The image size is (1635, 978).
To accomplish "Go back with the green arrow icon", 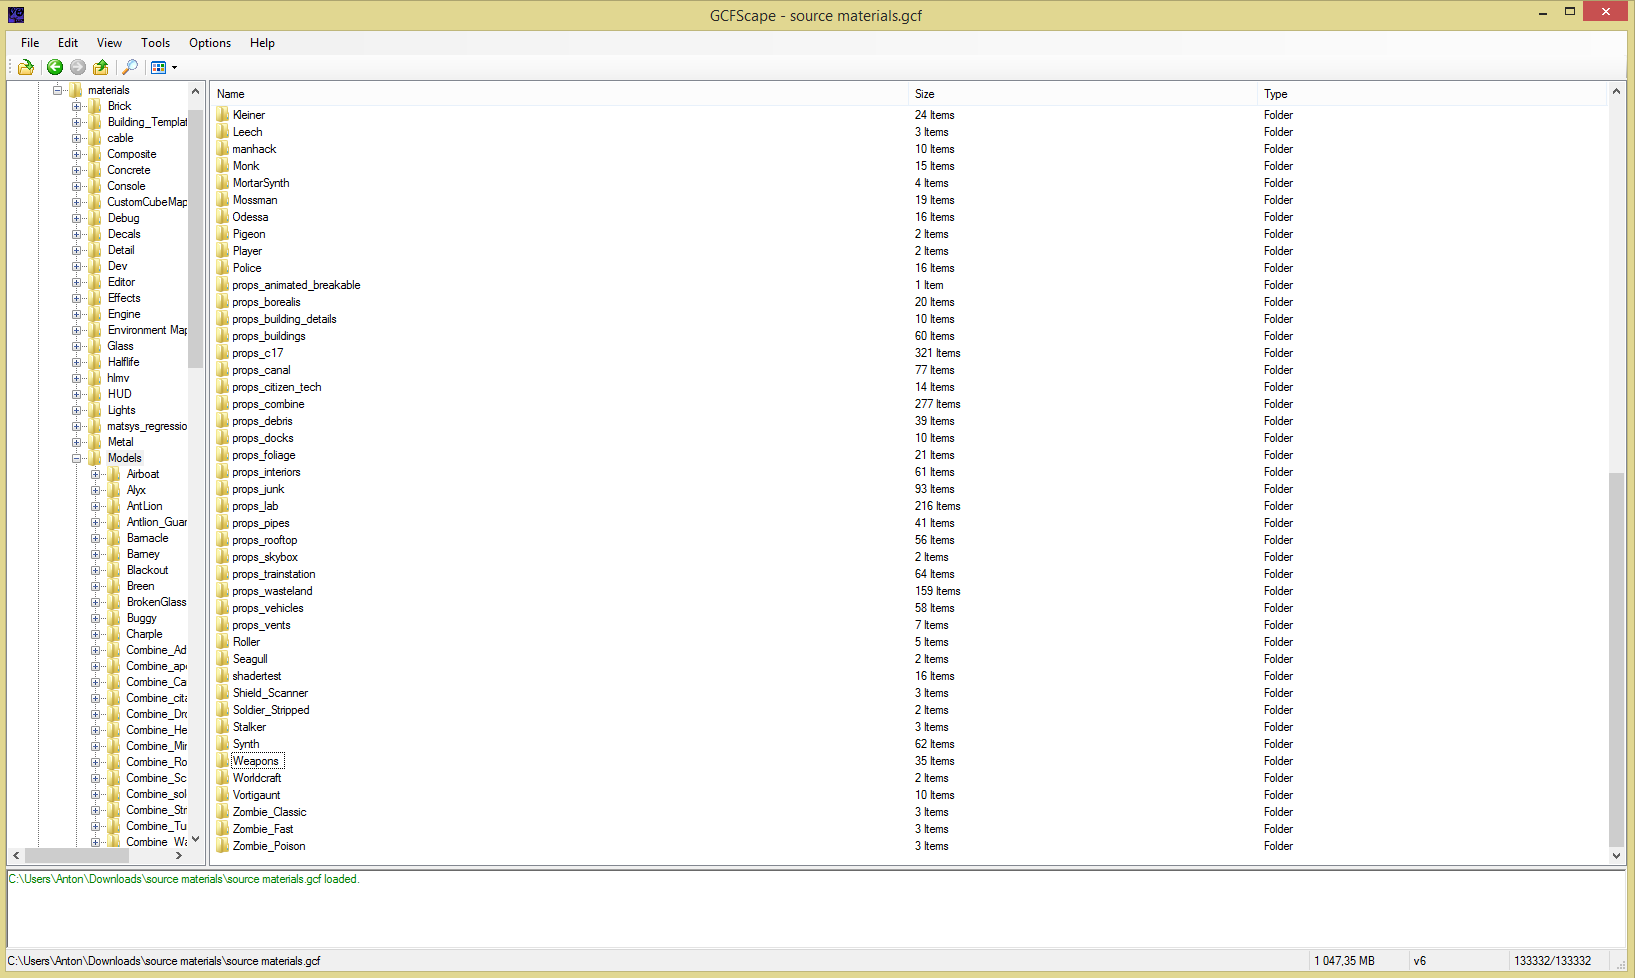I will point(55,67).
